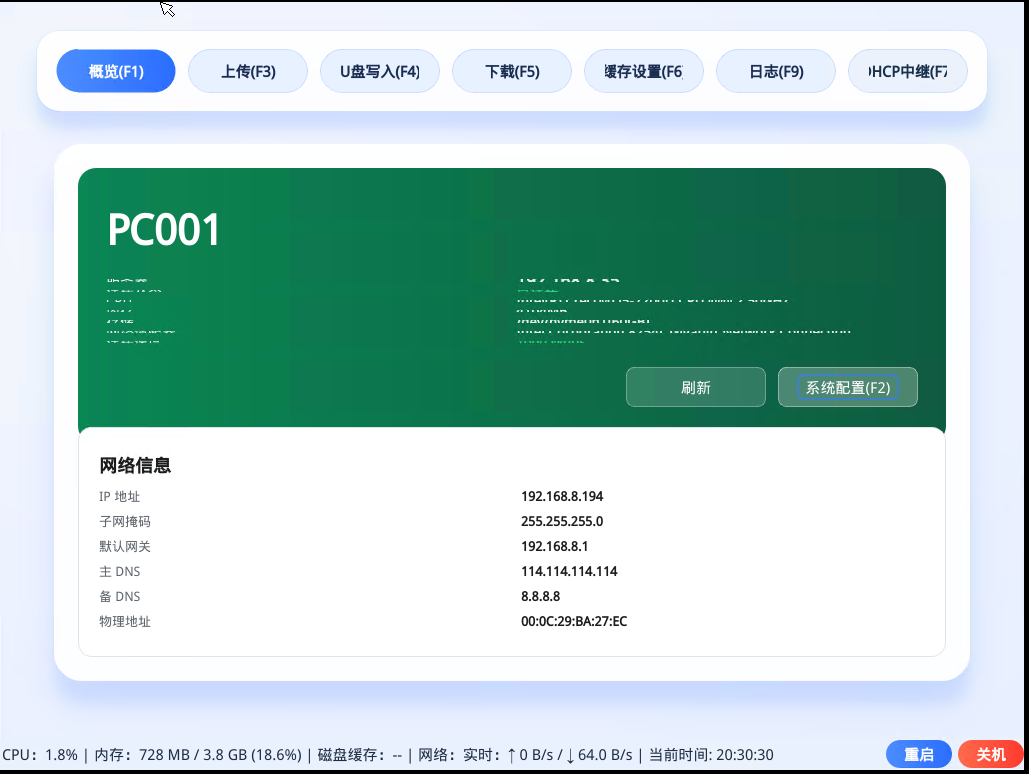Viewport: 1029px width, 774px height.
Task: Click the default gateway value 192.168.8.1
Action: pos(554,546)
